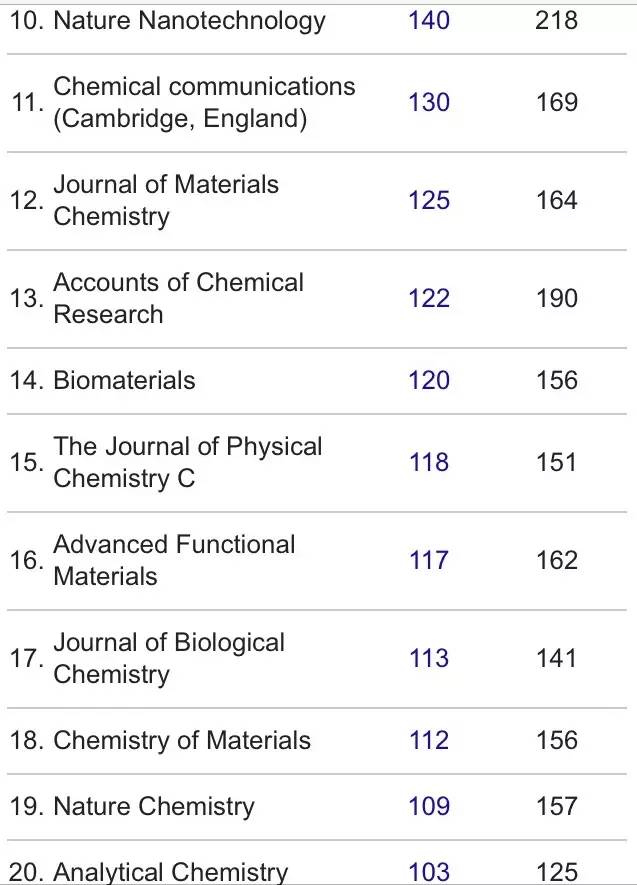Open Nature Chemistry h5-index 109 link

coord(429,806)
